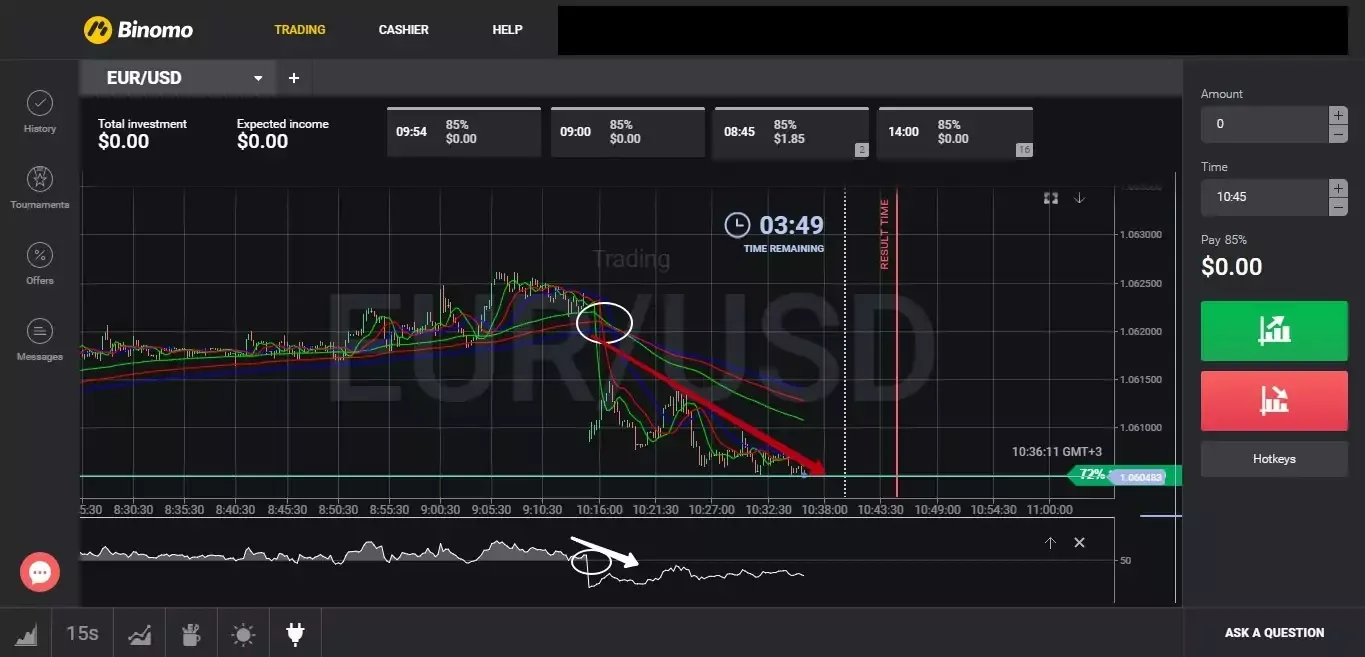Select the 09:54 trade card
Viewport: 1365px width, 657px height.
(x=465, y=132)
